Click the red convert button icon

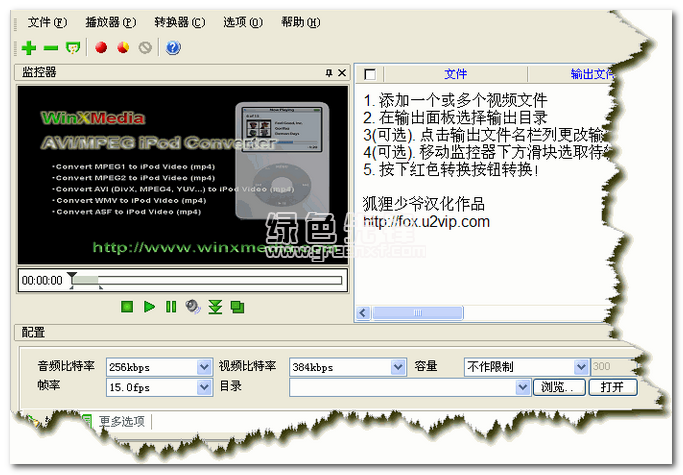[101, 47]
